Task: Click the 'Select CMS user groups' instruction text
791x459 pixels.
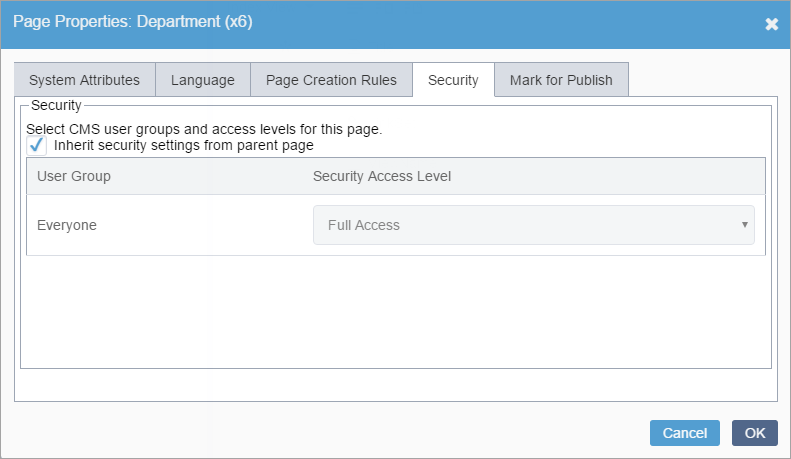Action: (x=204, y=129)
